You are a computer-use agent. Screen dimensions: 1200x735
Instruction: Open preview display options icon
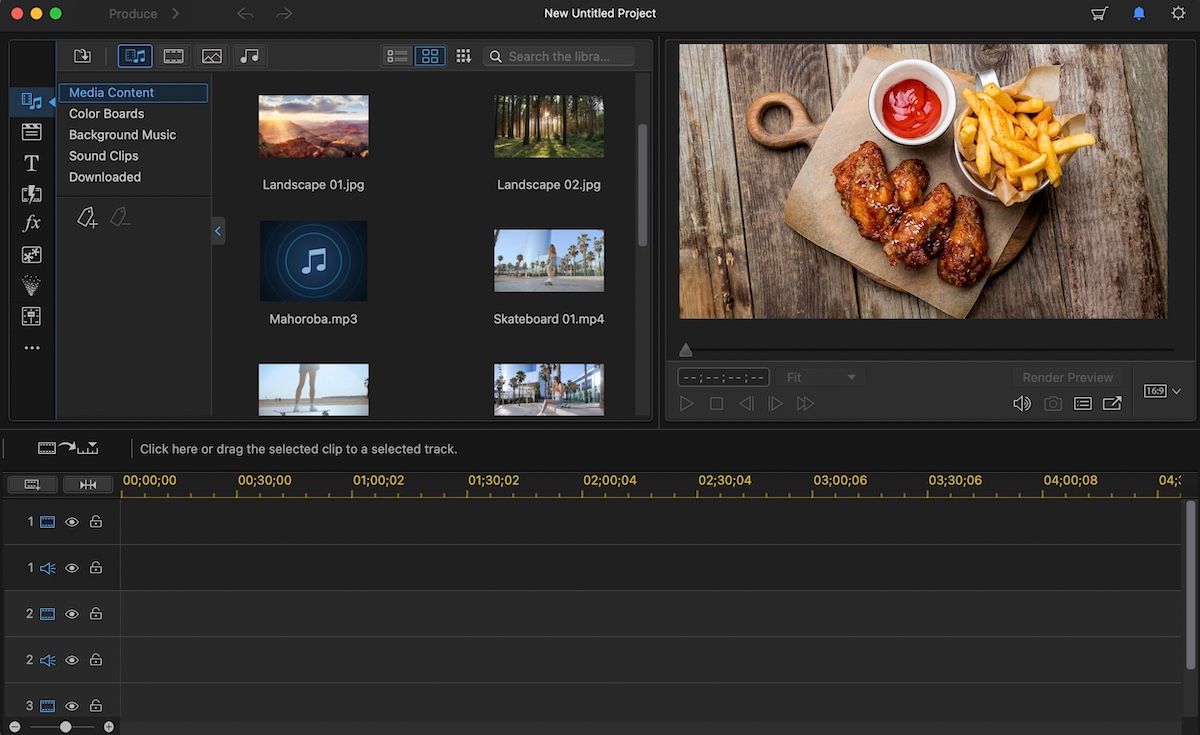[x=1082, y=404]
